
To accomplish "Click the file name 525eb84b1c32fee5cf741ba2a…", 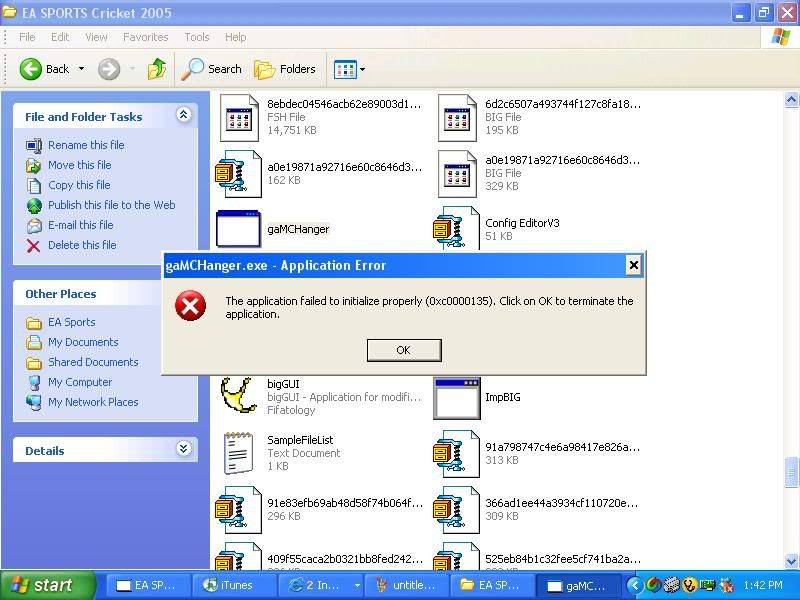I will point(563,559).
